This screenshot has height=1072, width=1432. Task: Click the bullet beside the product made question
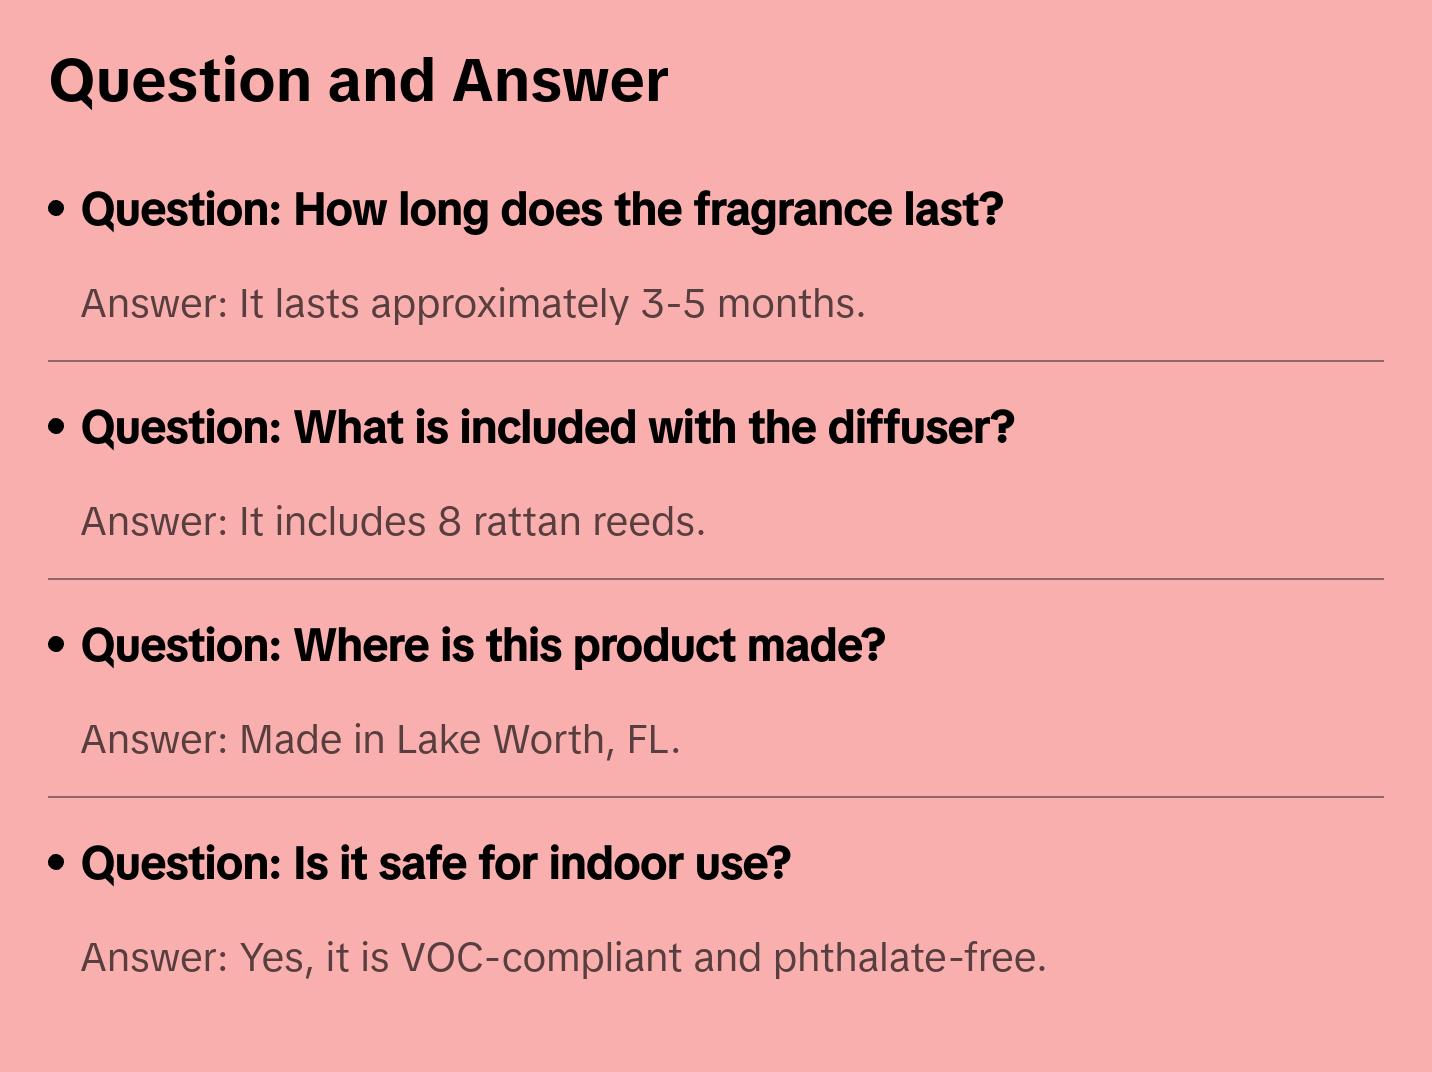point(57,645)
